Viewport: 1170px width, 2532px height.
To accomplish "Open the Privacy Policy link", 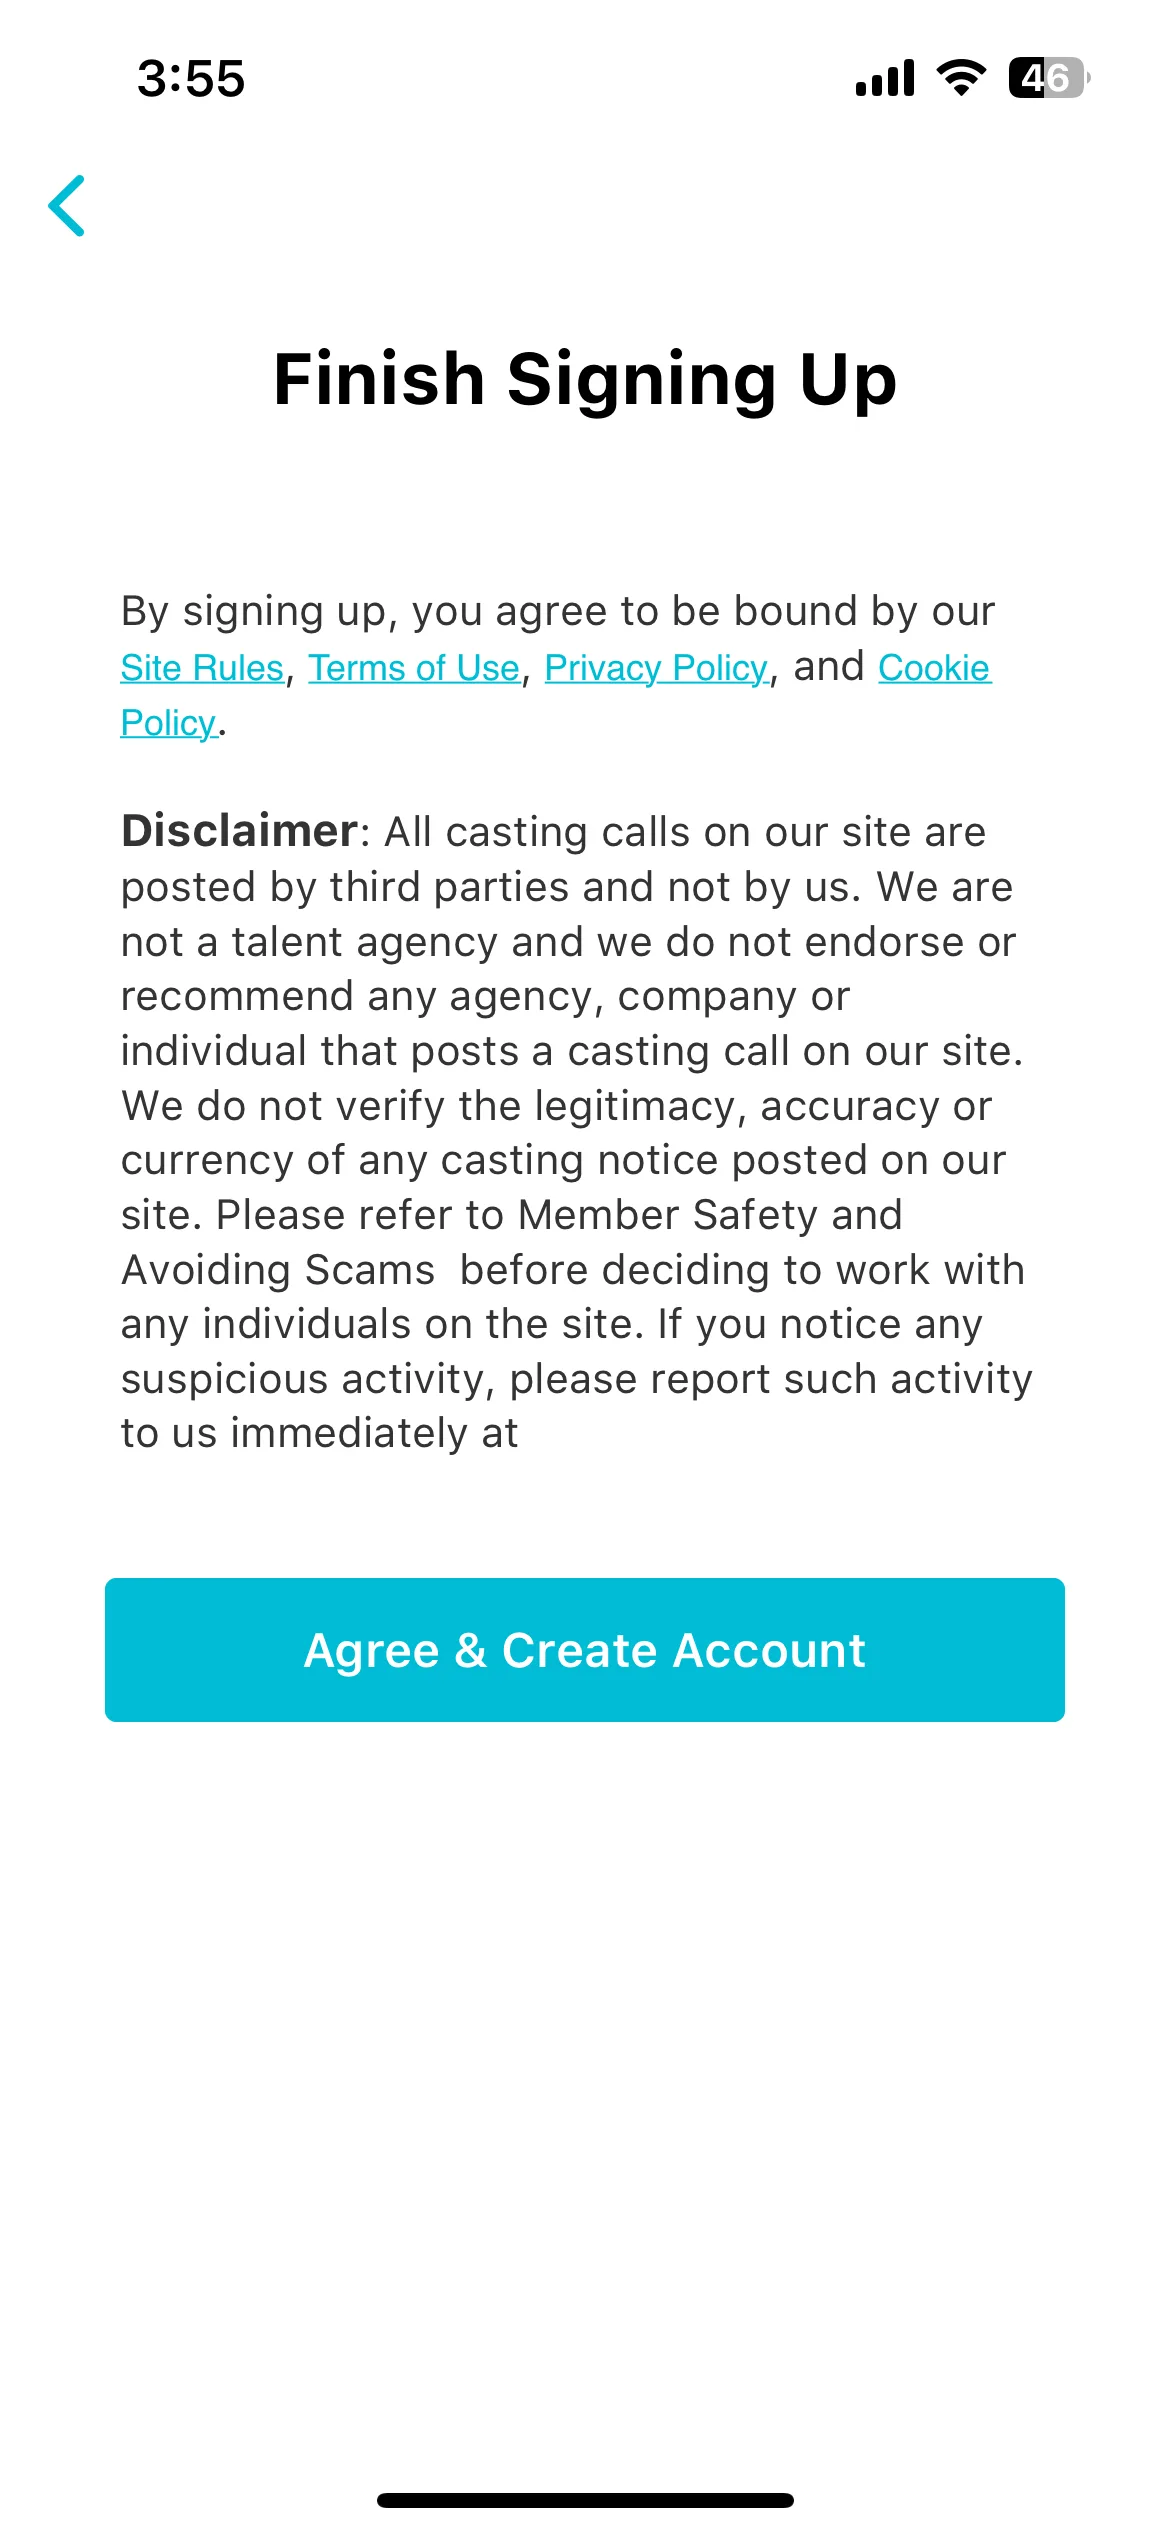I will pyautogui.click(x=656, y=668).
